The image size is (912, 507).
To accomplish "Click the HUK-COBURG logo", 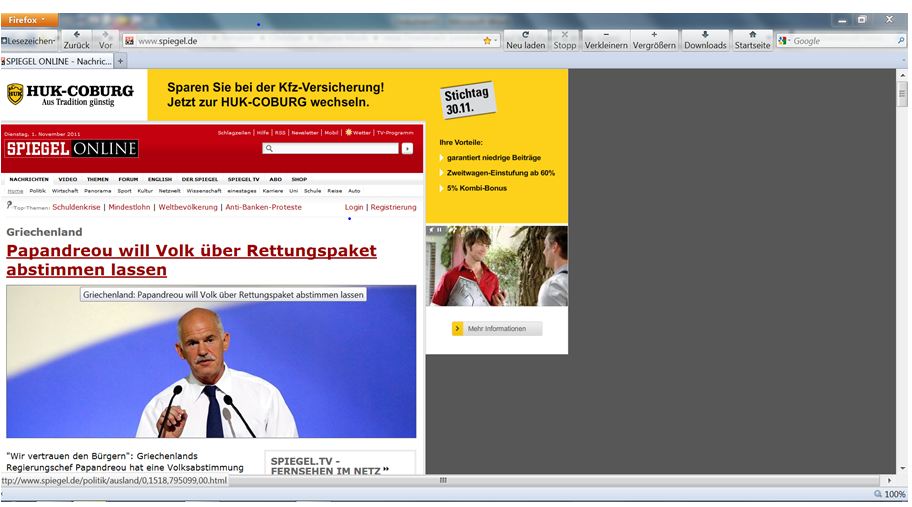I will [70, 94].
